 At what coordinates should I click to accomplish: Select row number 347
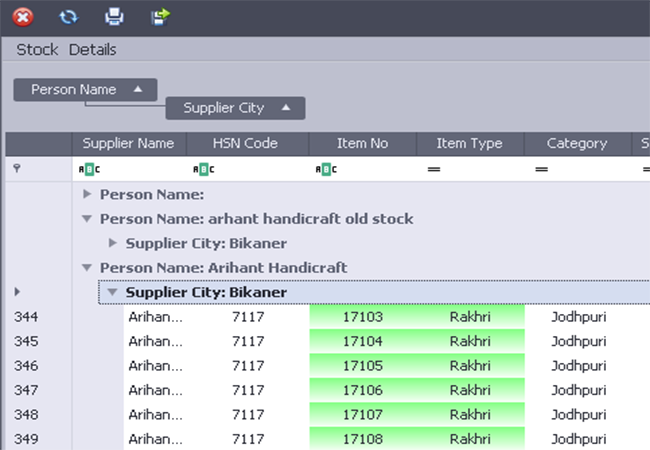point(26,390)
